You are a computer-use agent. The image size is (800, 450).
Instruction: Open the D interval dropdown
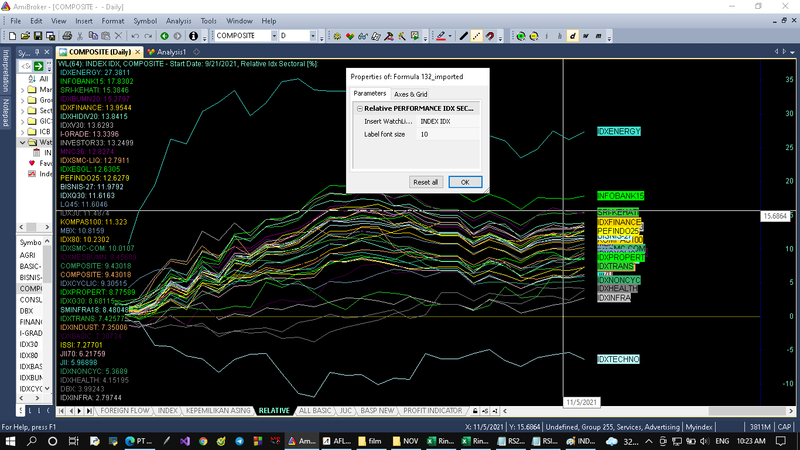point(312,36)
